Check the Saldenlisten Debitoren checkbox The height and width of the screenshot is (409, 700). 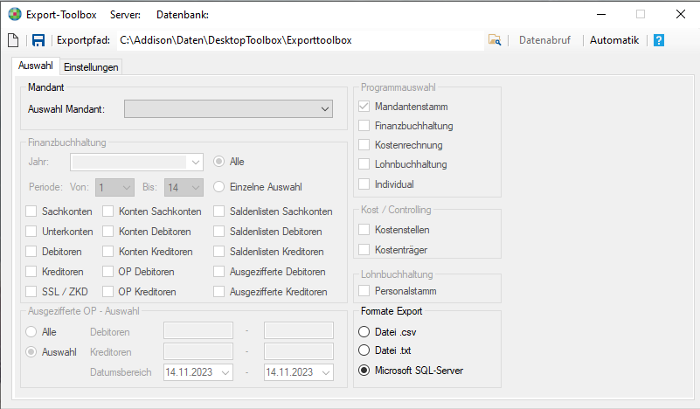[219, 231]
